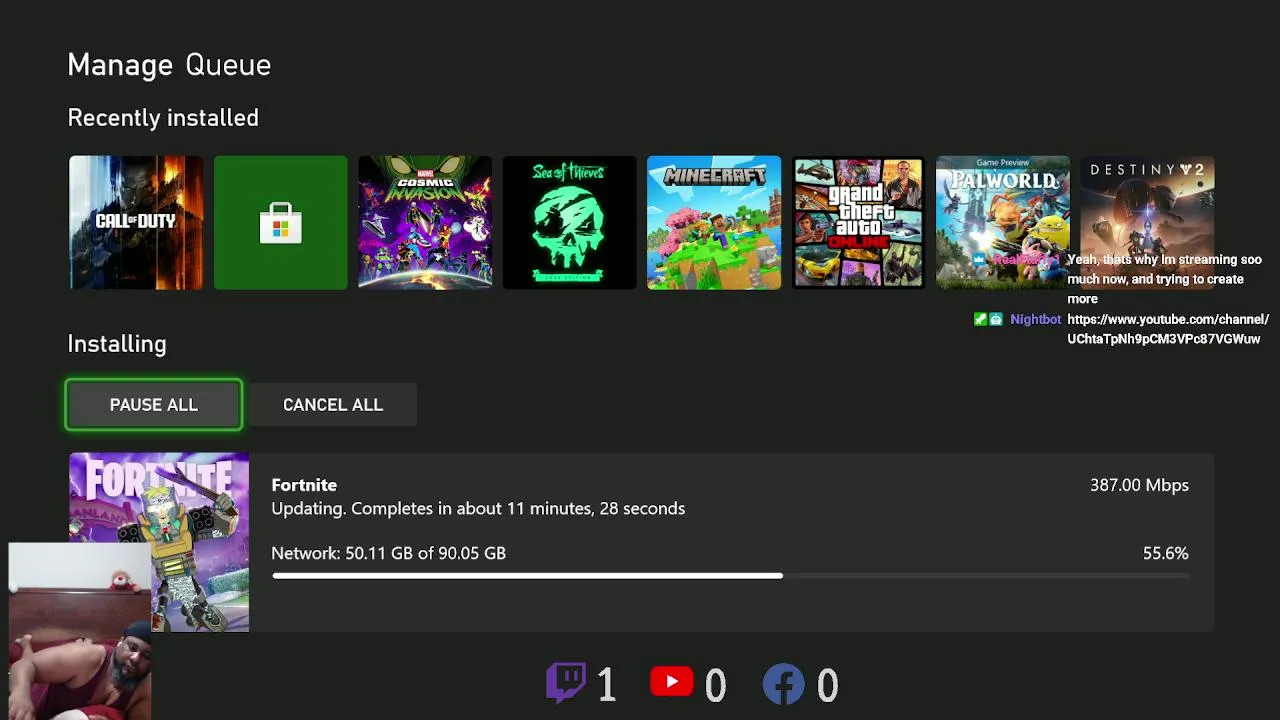Screen dimensions: 1280x720
Task: Open the Nightbot YouTube channel link
Action: [x=1168, y=329]
